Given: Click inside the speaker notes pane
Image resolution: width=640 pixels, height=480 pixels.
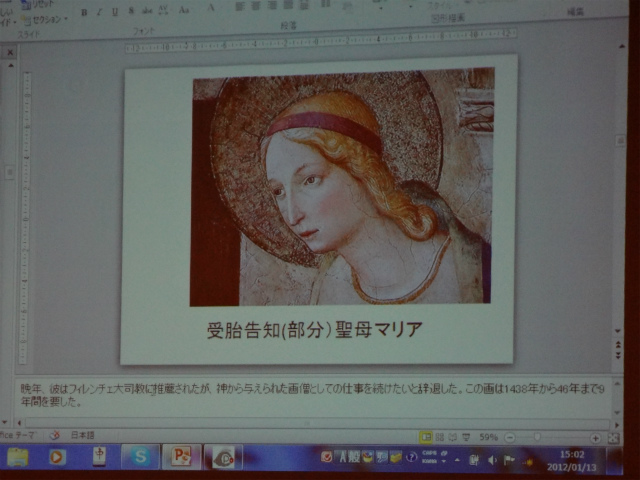Looking at the screenshot, I should (x=312, y=395).
